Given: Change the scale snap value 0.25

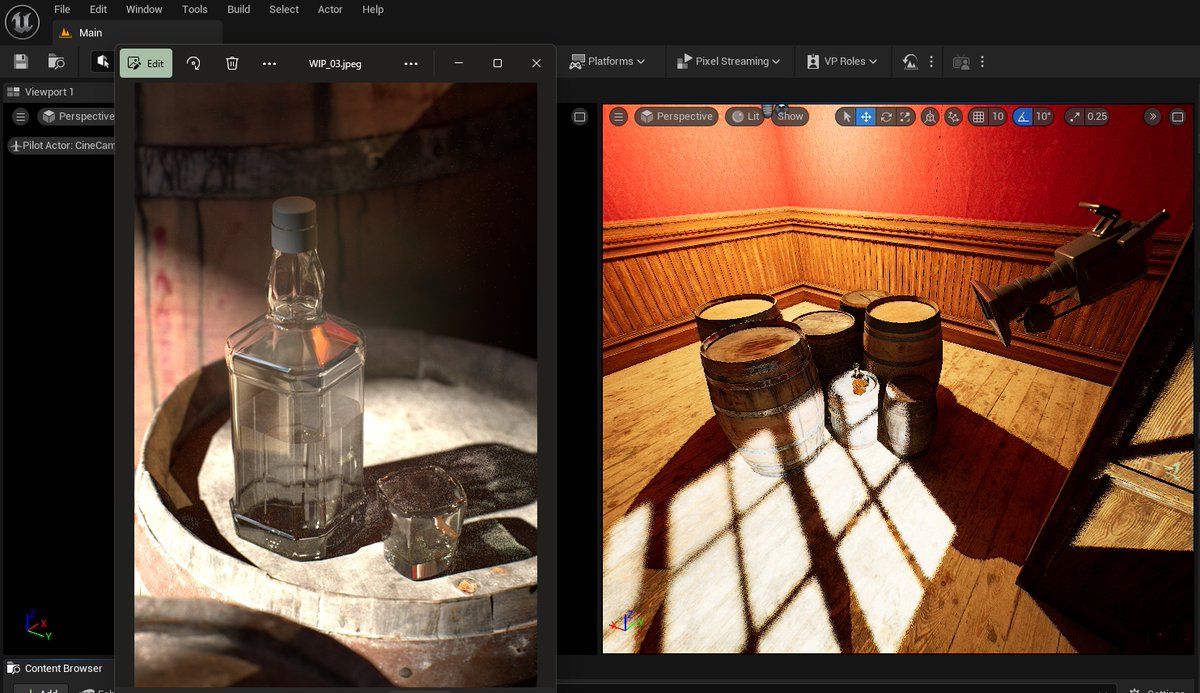Looking at the screenshot, I should (1097, 117).
